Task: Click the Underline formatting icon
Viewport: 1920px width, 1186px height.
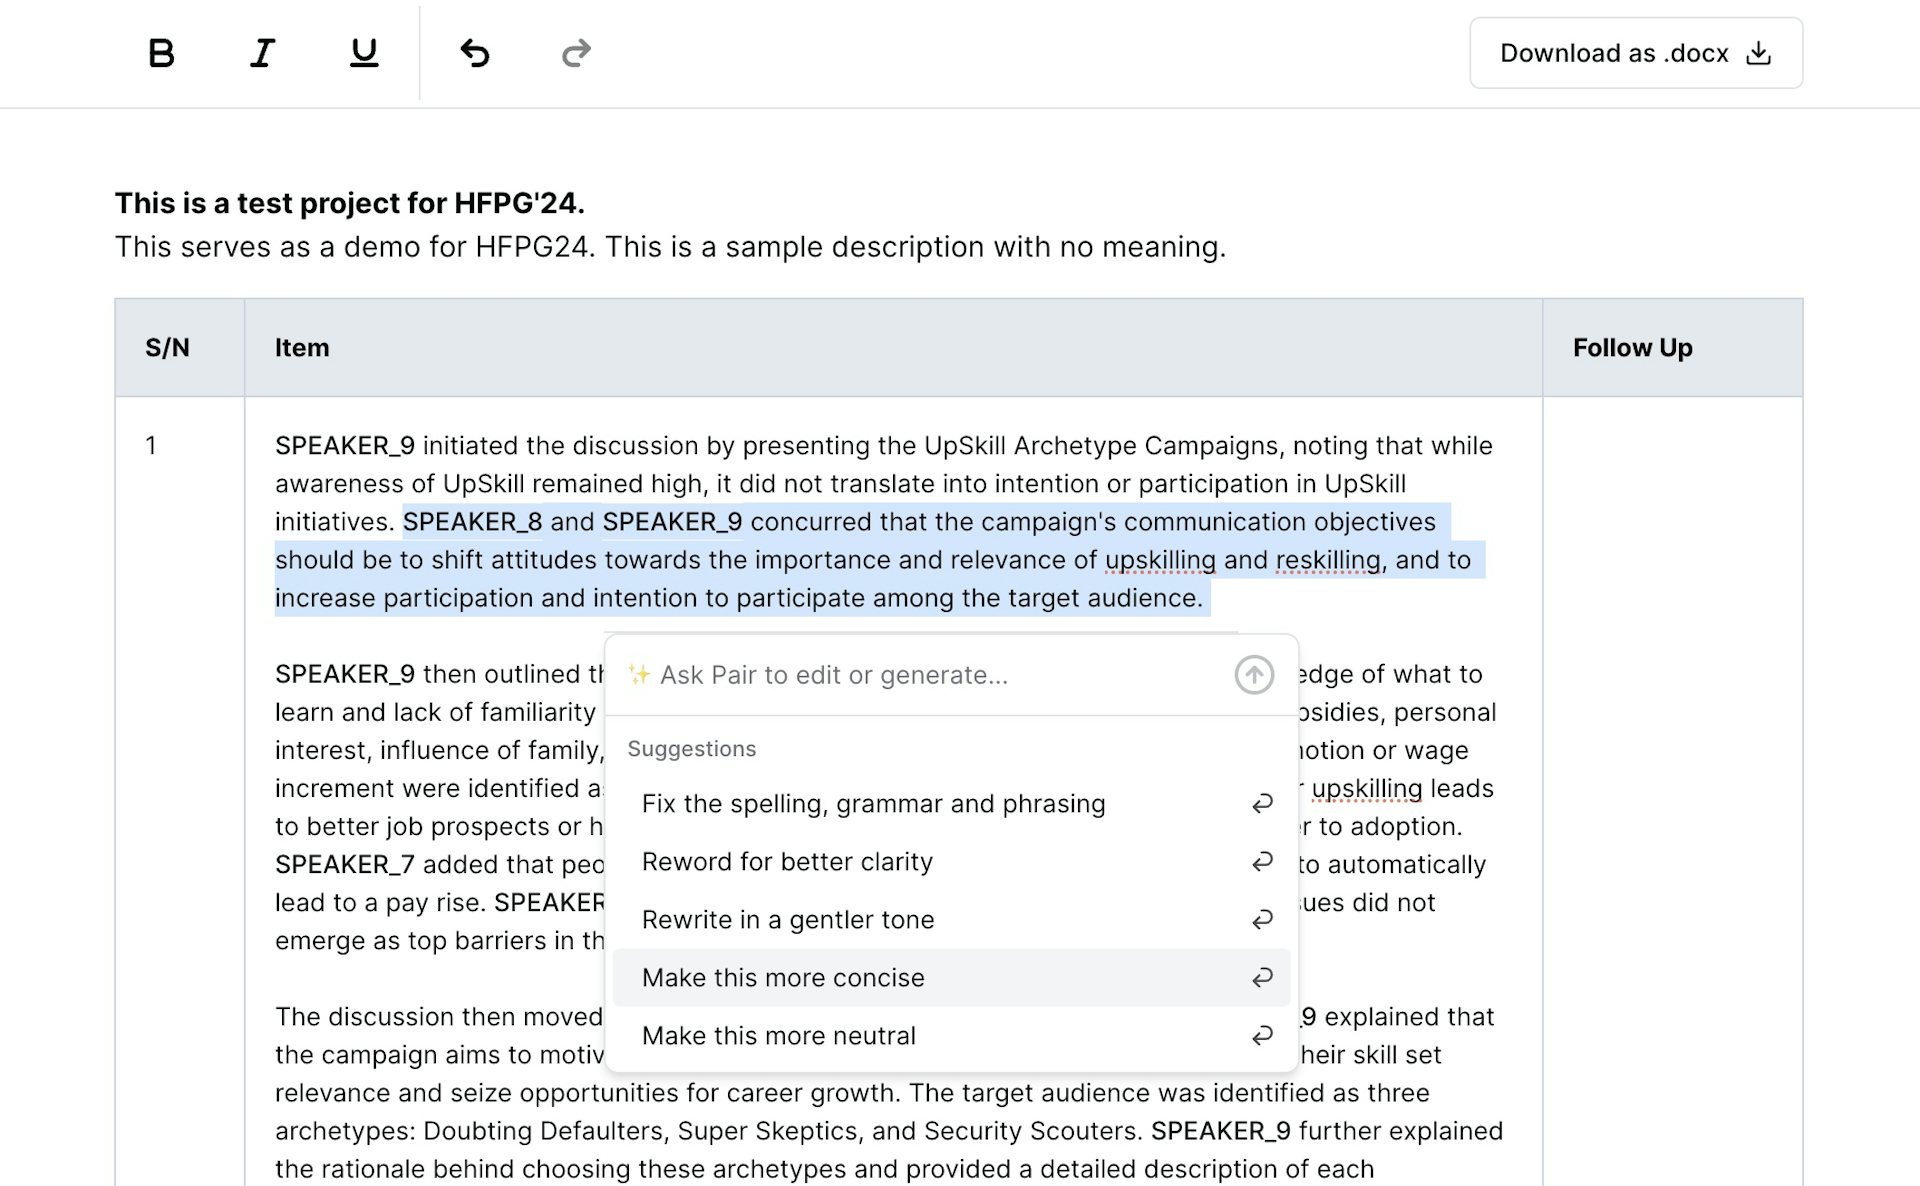Action: coord(365,53)
